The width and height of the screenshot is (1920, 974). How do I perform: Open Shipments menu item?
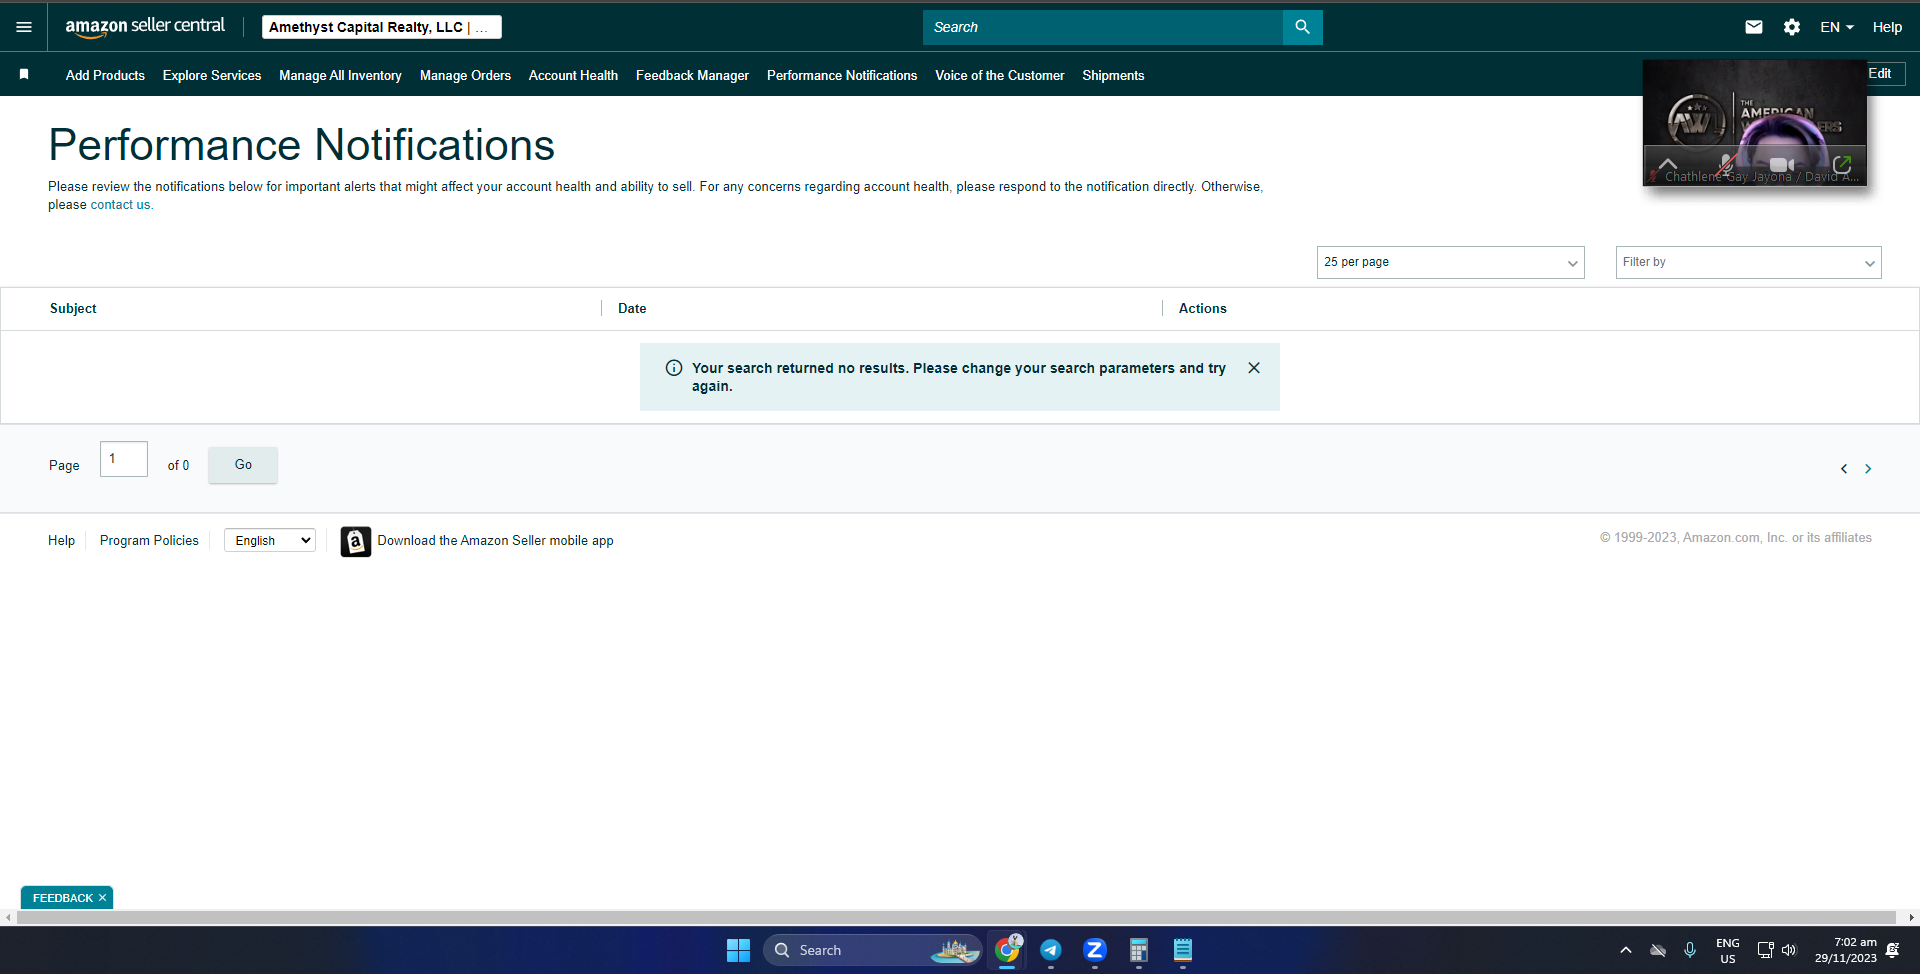click(1113, 75)
